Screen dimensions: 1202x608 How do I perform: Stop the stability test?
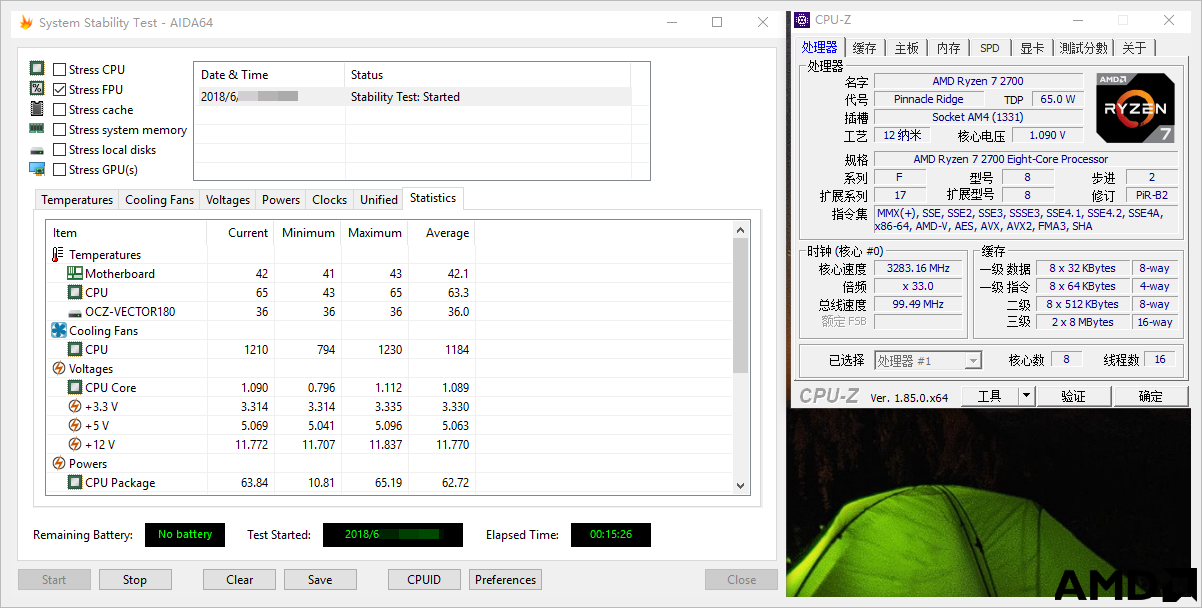(135, 580)
